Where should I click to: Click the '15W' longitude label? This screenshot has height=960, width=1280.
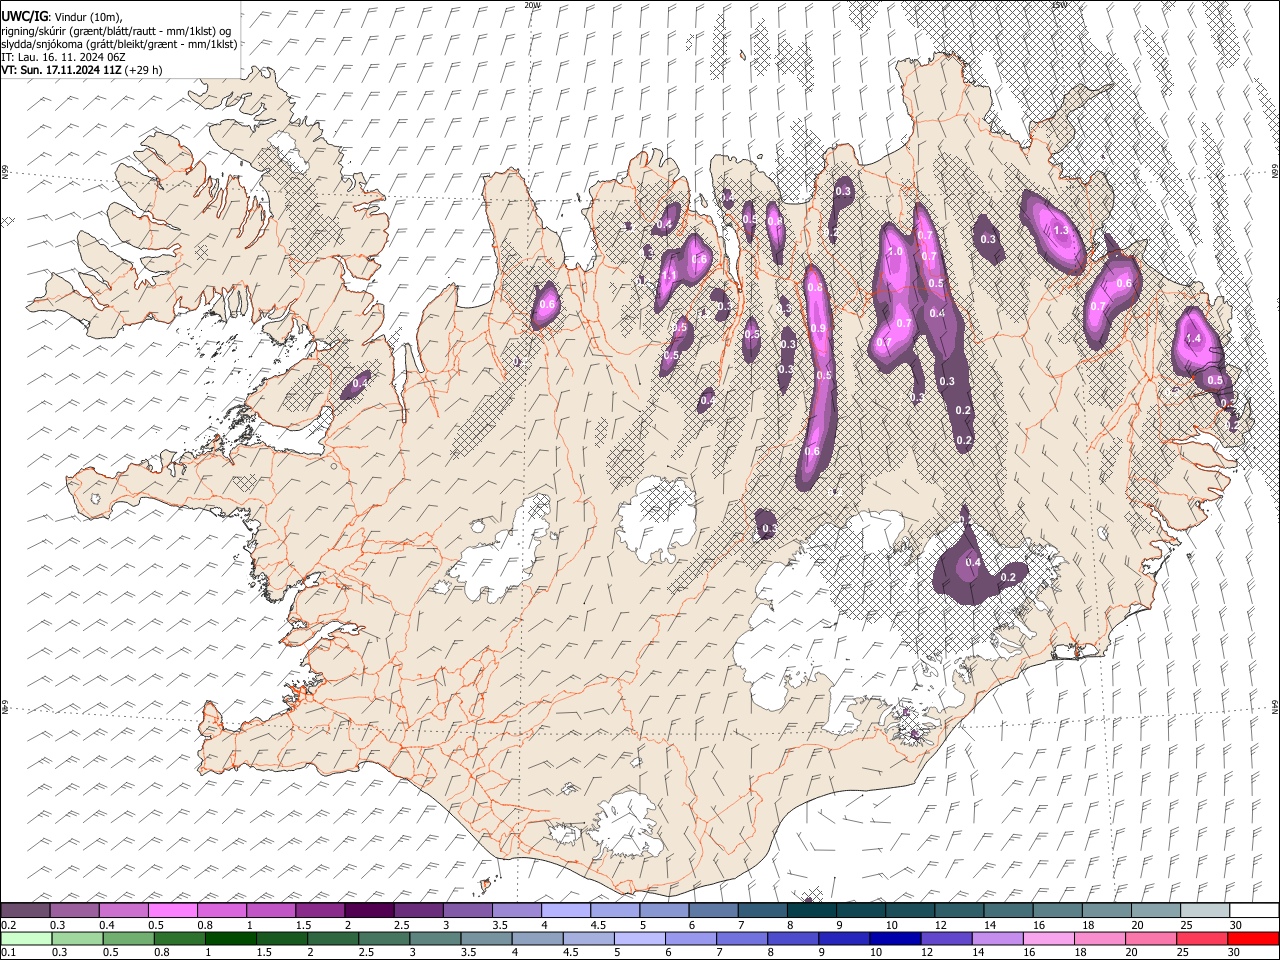pos(1058,5)
